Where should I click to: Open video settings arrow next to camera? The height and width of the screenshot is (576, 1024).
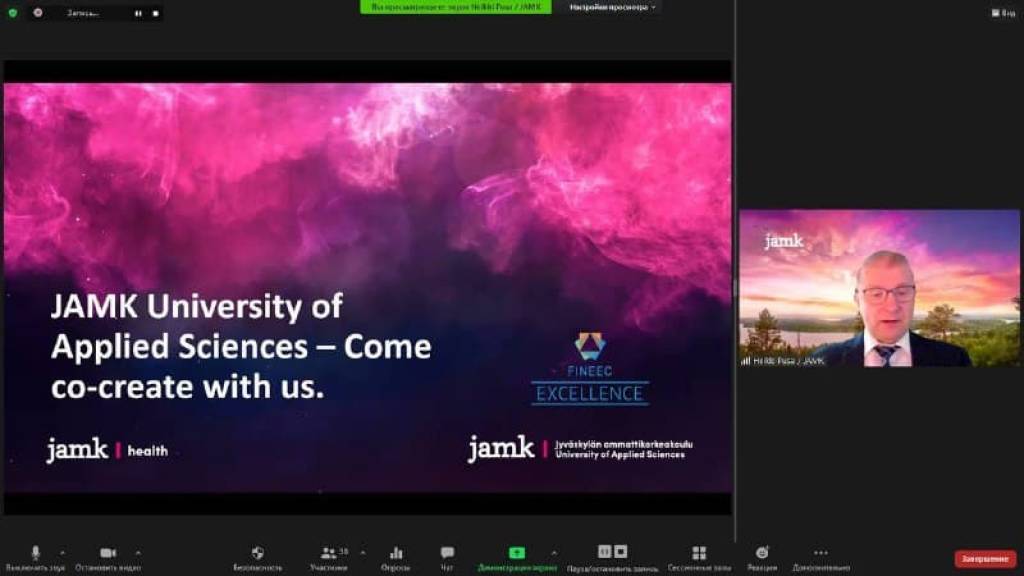click(x=138, y=552)
